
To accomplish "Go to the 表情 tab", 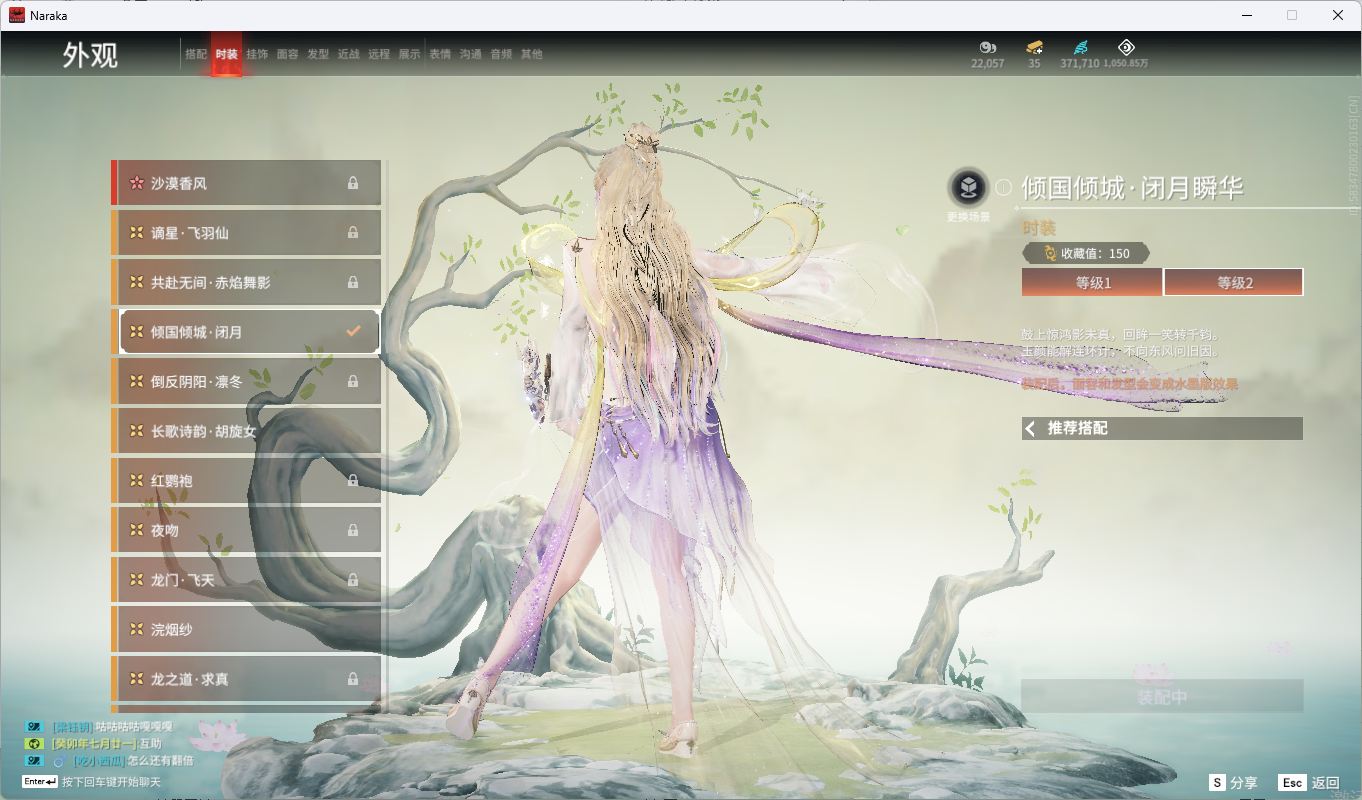I will click(440, 54).
